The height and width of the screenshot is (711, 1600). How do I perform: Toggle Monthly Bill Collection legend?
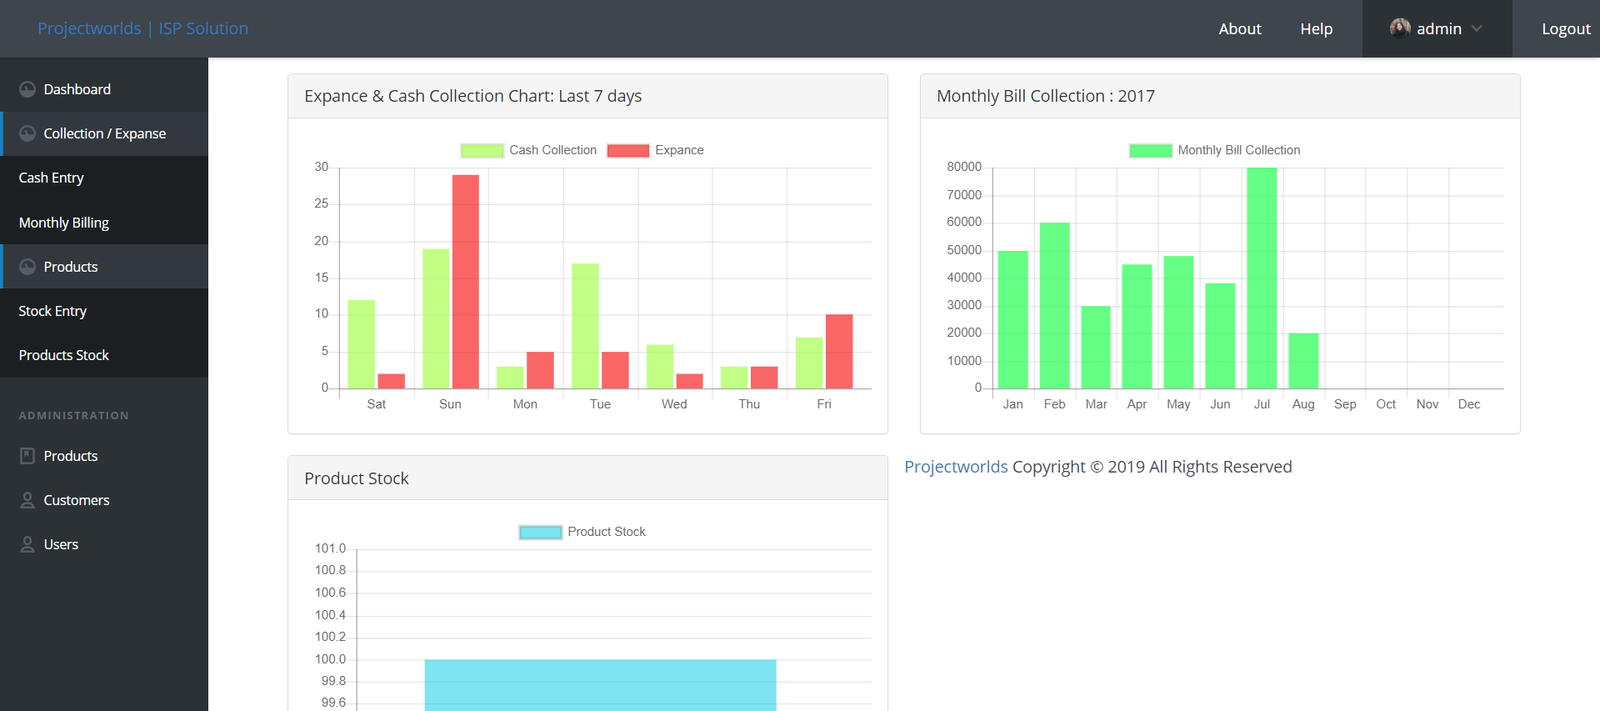pos(1150,151)
